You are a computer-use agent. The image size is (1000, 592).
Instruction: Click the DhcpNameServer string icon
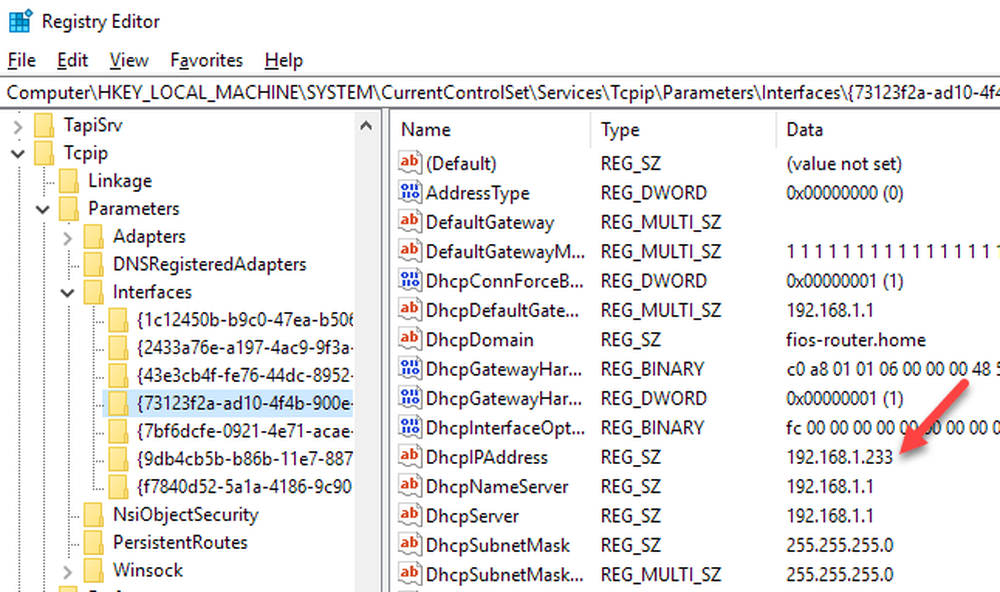pos(409,485)
